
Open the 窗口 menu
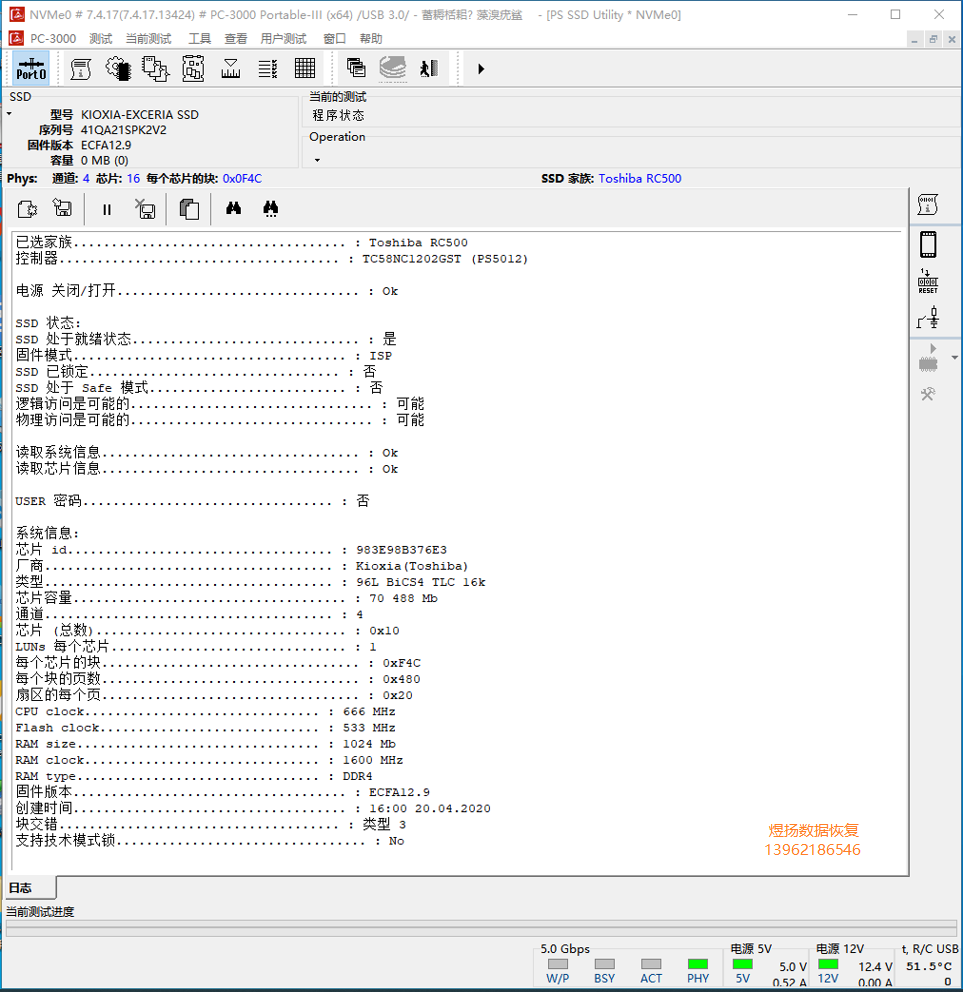pos(335,39)
